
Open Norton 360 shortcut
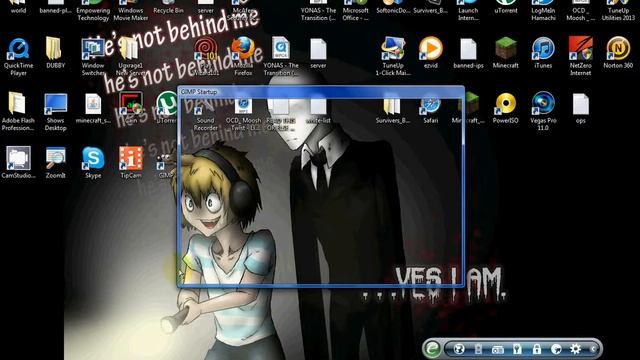tap(618, 49)
